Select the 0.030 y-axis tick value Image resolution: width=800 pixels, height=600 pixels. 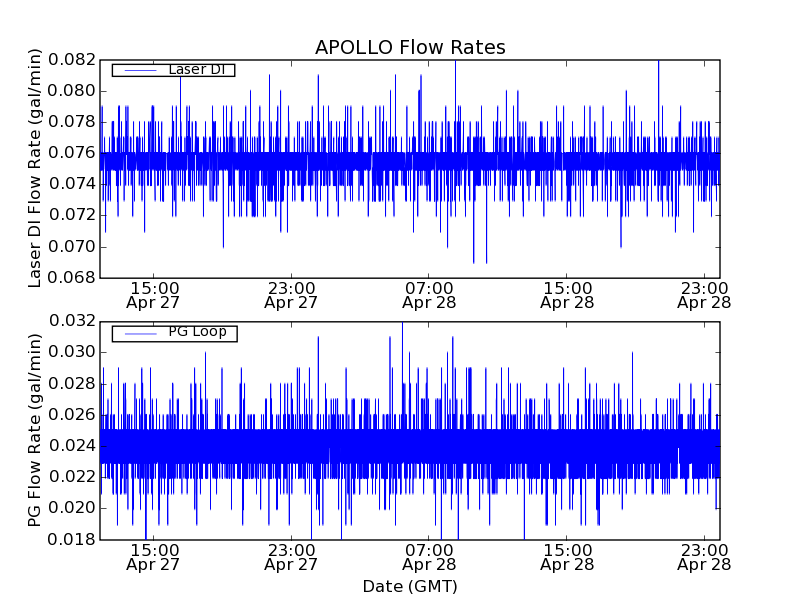[72, 352]
